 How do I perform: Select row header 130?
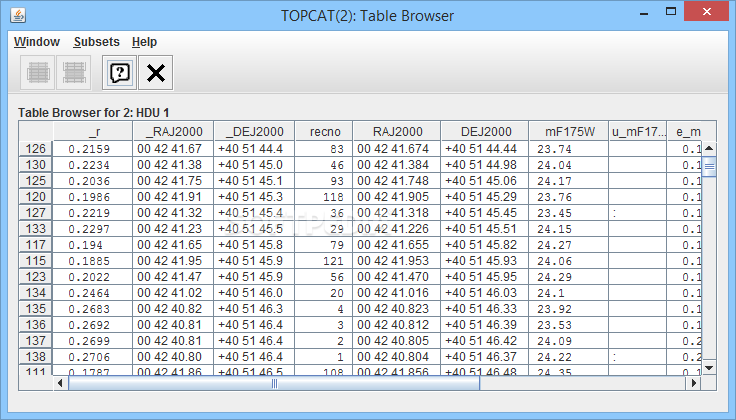coord(36,165)
